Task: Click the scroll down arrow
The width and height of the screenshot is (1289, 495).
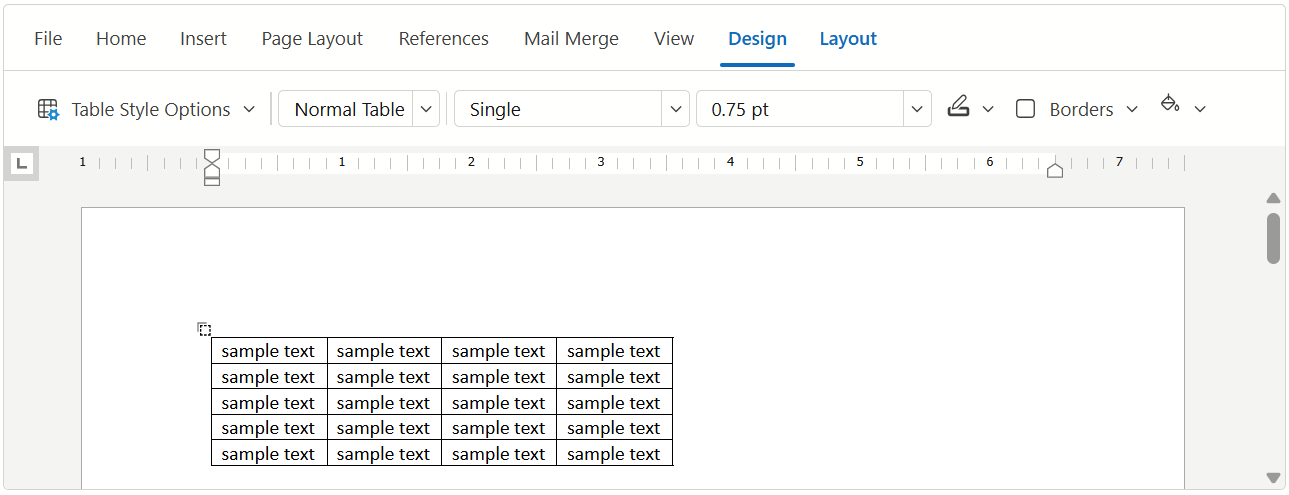Action: [1273, 478]
